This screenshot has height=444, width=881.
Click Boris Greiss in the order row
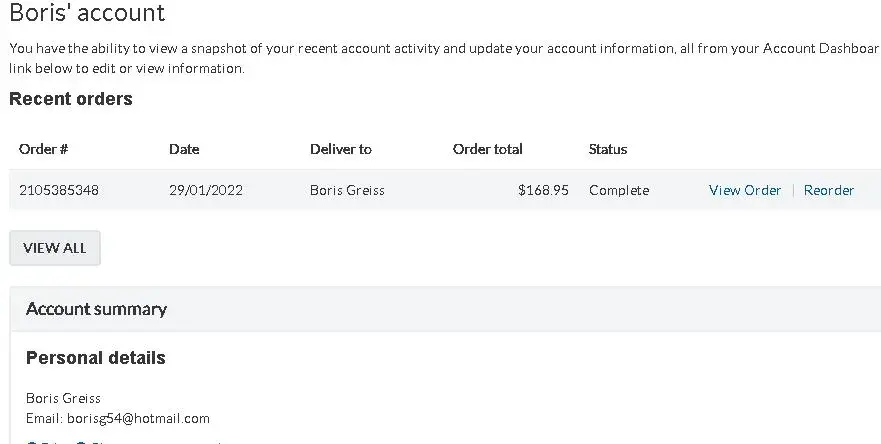pyautogui.click(x=347, y=190)
